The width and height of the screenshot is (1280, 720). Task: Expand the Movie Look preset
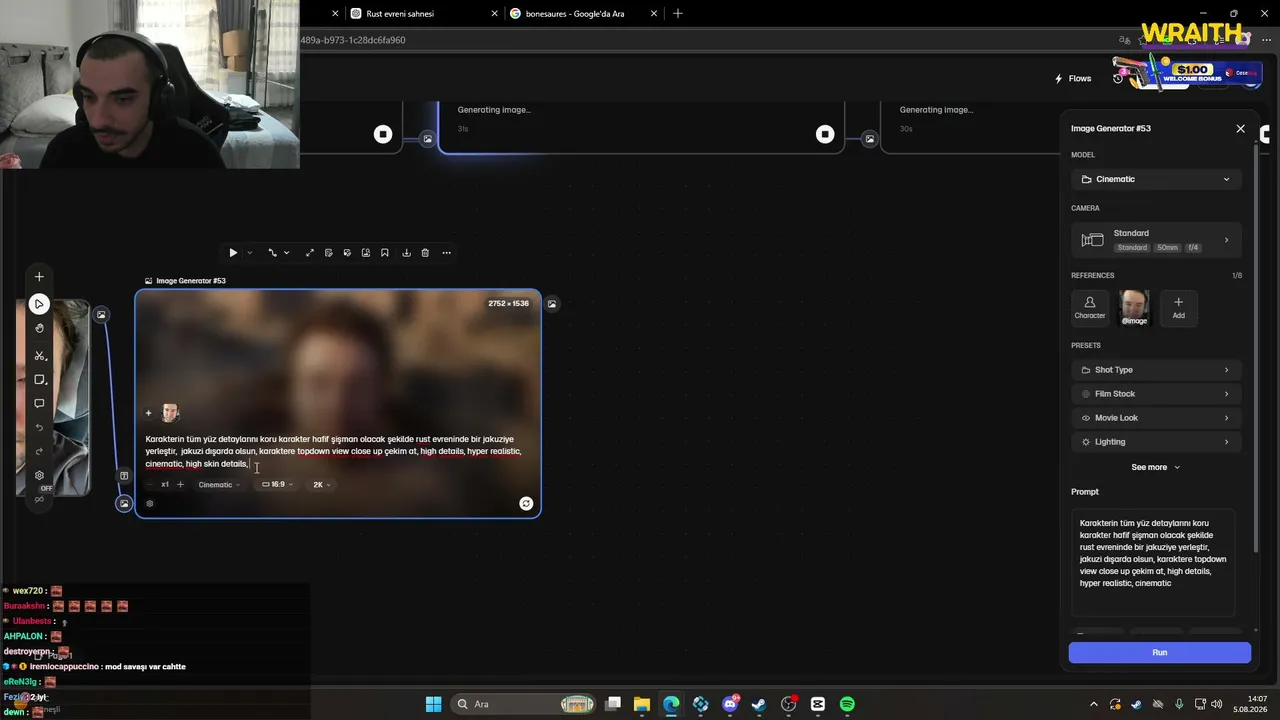point(1156,418)
